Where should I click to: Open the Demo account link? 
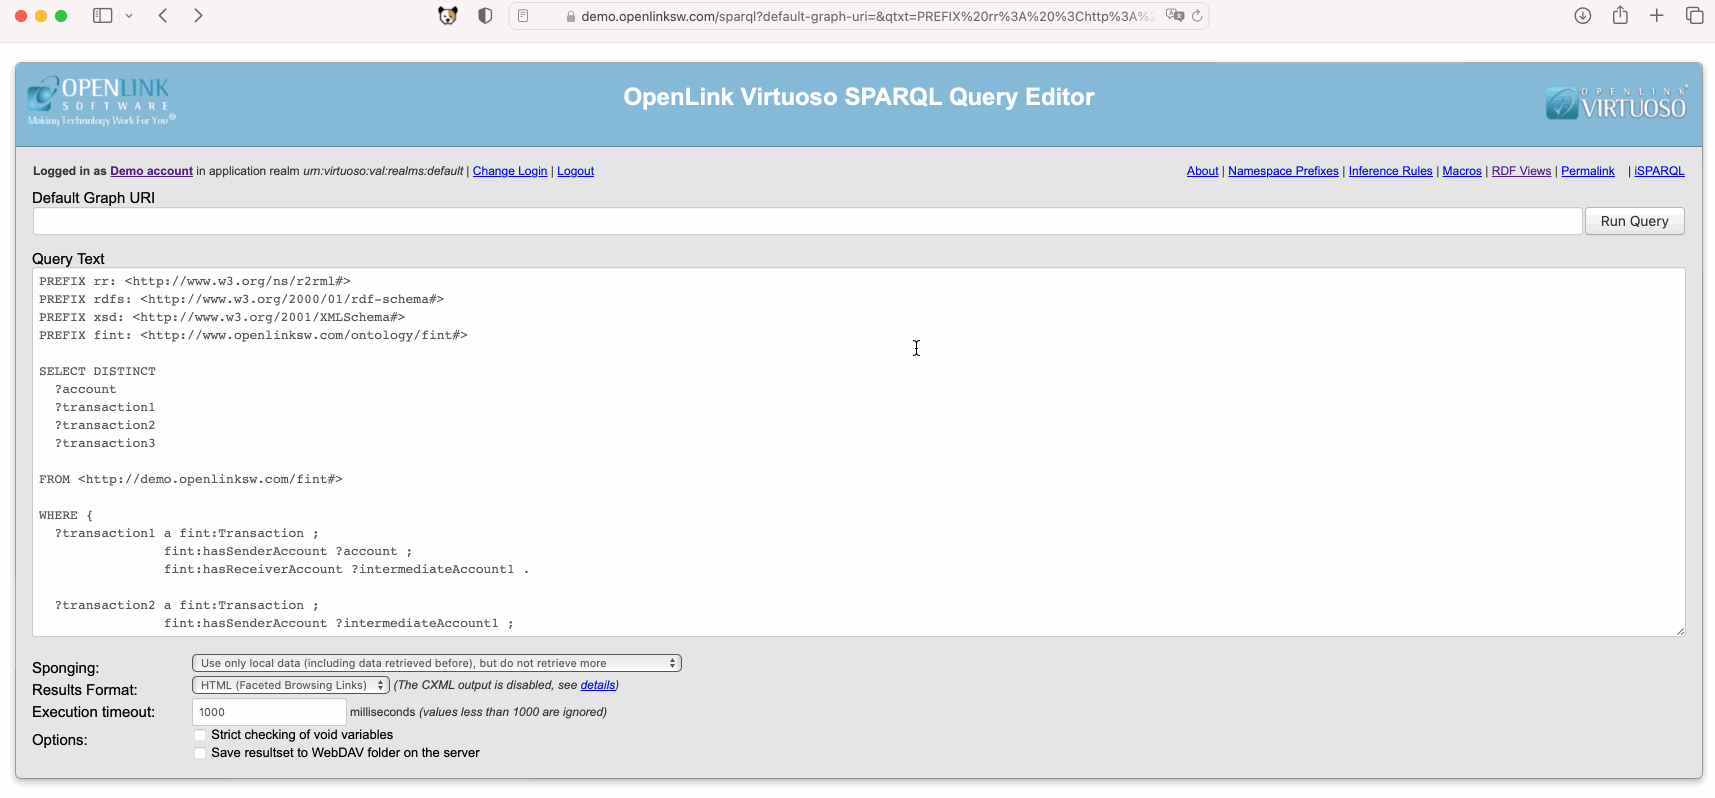pyautogui.click(x=151, y=171)
